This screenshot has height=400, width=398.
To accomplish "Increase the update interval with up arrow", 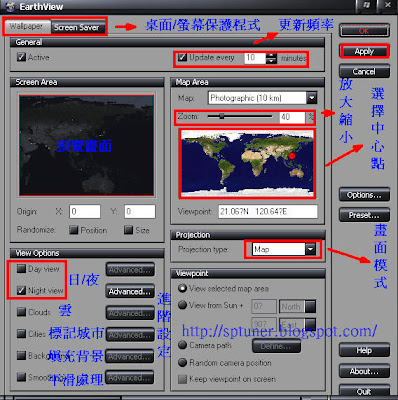I will (x=271, y=55).
